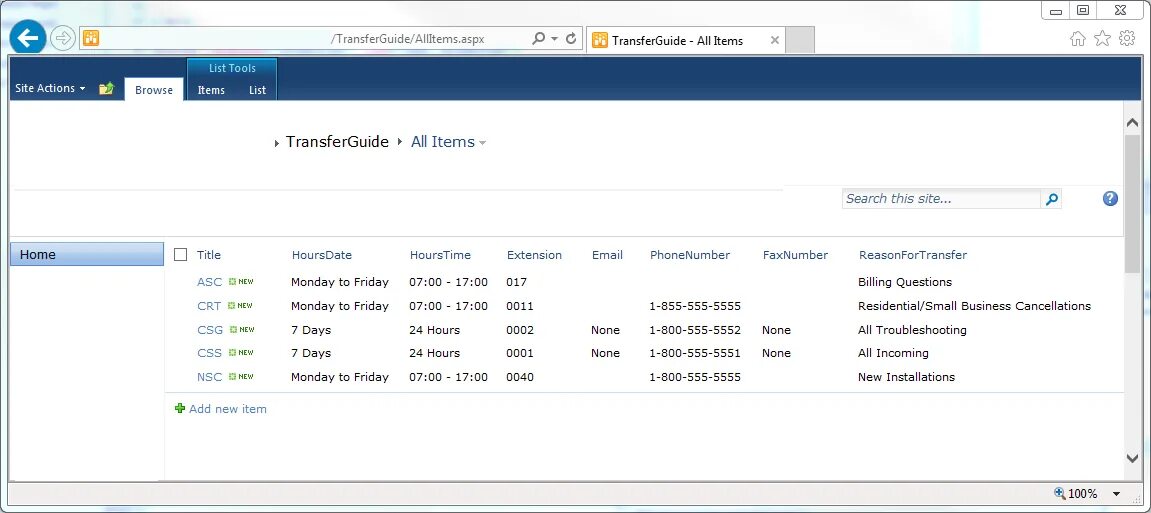Click Home in the left navigation
This screenshot has width=1151, height=513.
[87, 255]
